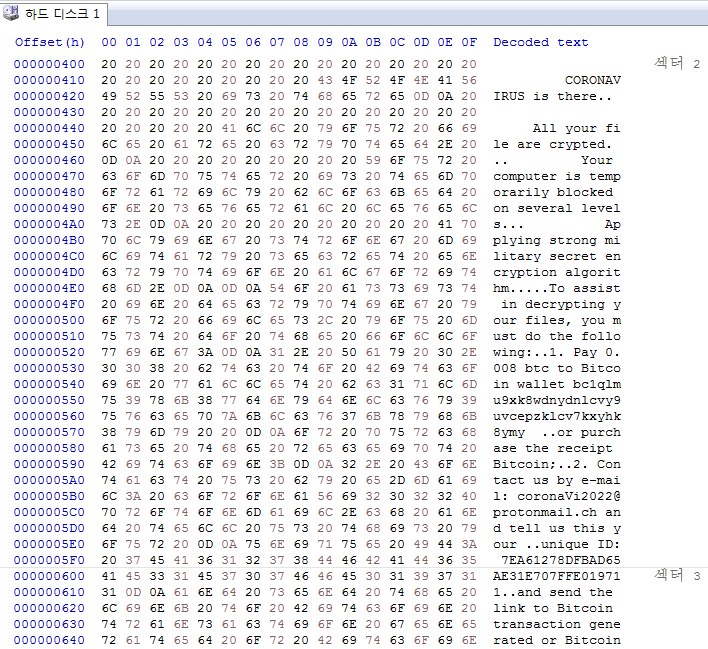
Task: Click decoded text 'tact us by e-mai'
Action: 557,481
